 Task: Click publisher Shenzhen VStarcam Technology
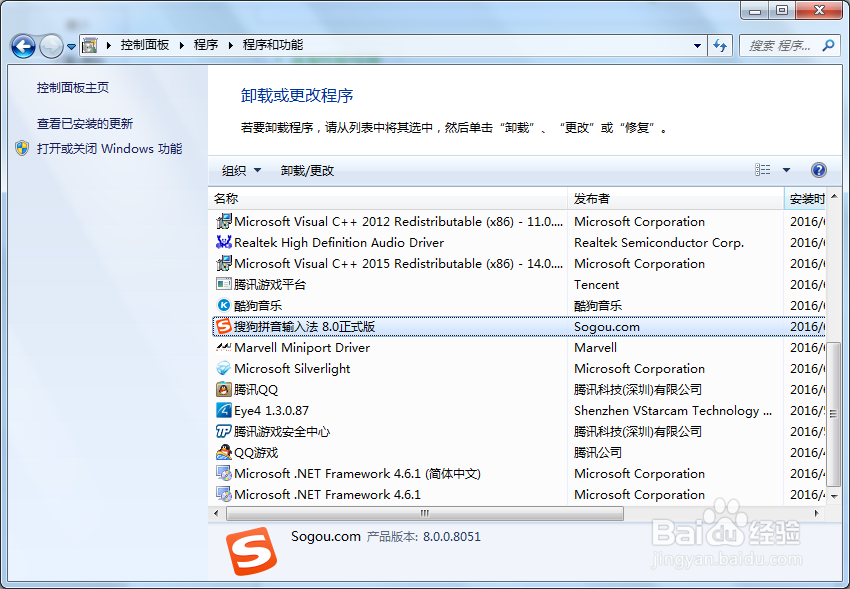[x=673, y=411]
